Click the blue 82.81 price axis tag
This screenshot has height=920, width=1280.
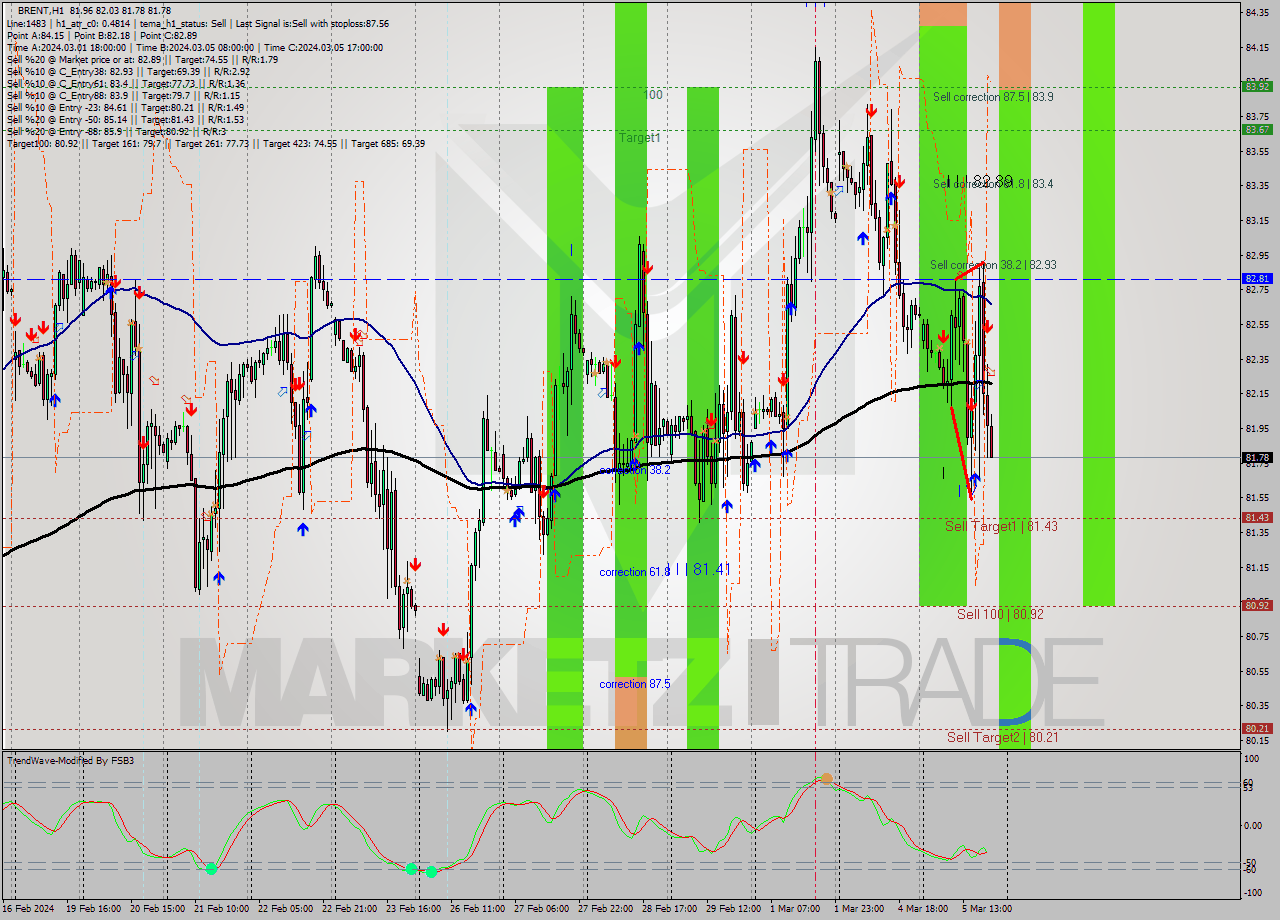point(1257,278)
